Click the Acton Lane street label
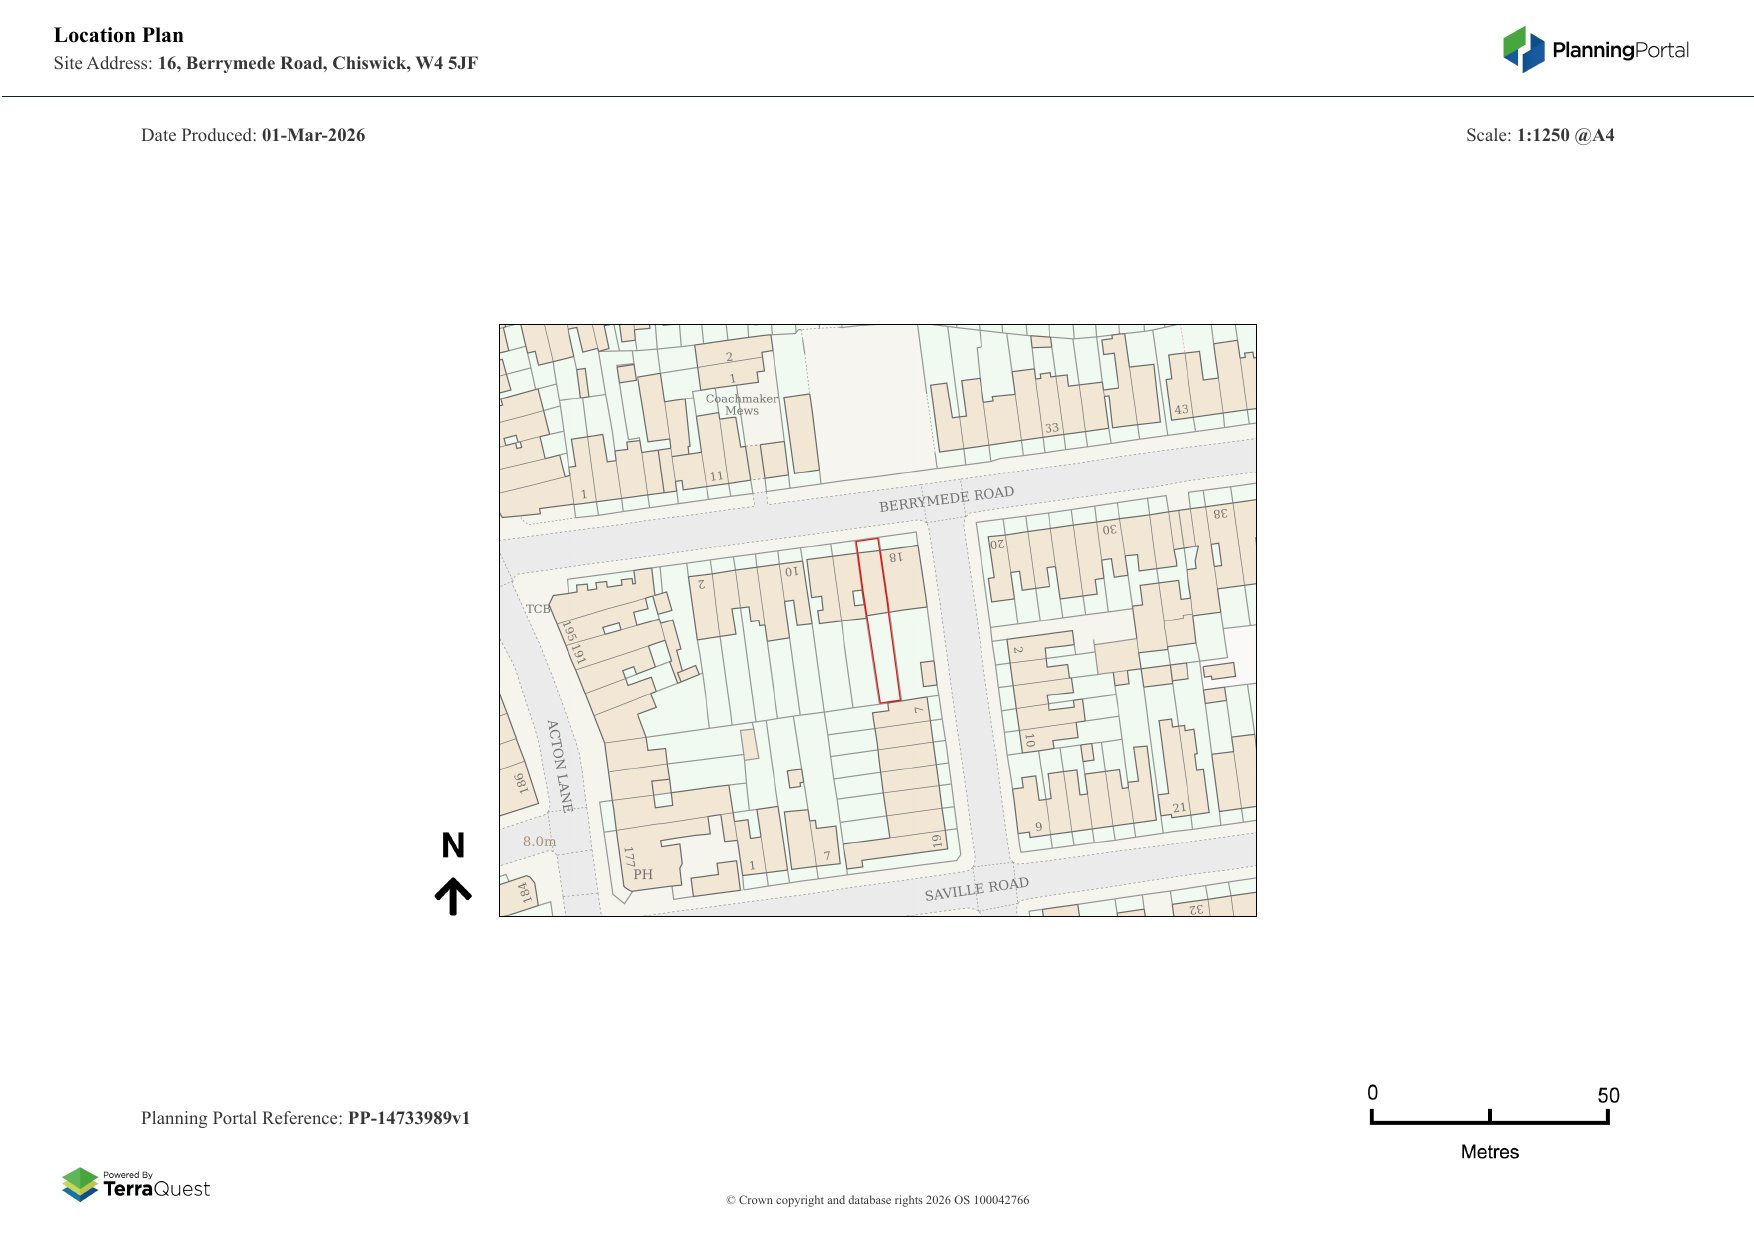 [560, 765]
